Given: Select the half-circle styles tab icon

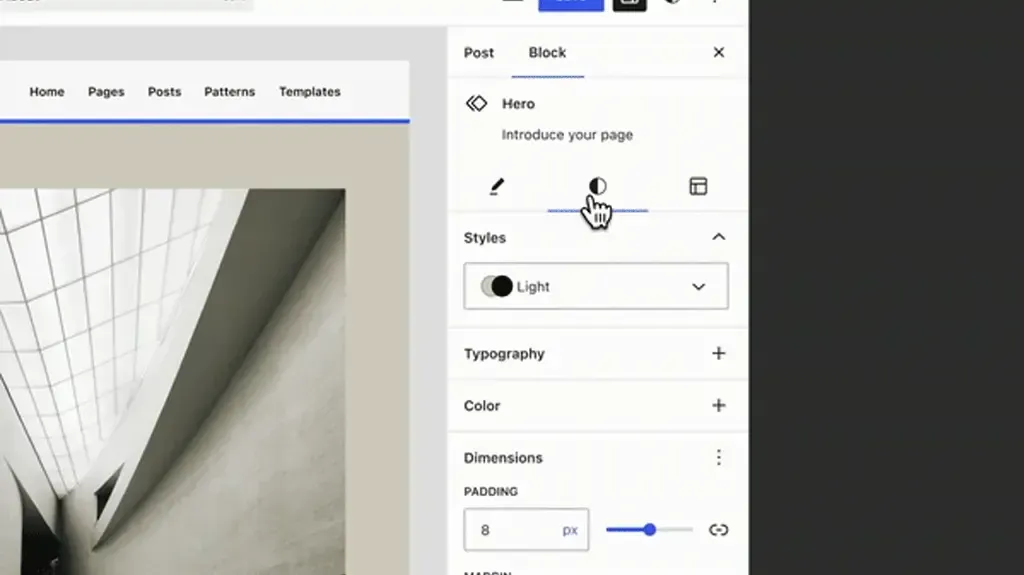Looking at the screenshot, I should pyautogui.click(x=598, y=186).
